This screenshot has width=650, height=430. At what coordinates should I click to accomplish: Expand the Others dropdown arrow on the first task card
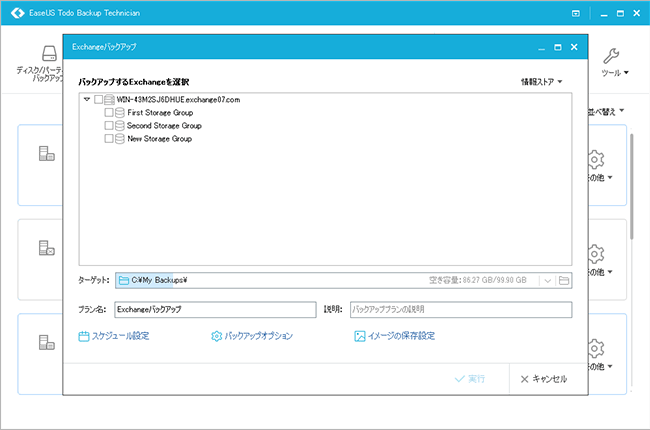click(x=610, y=177)
